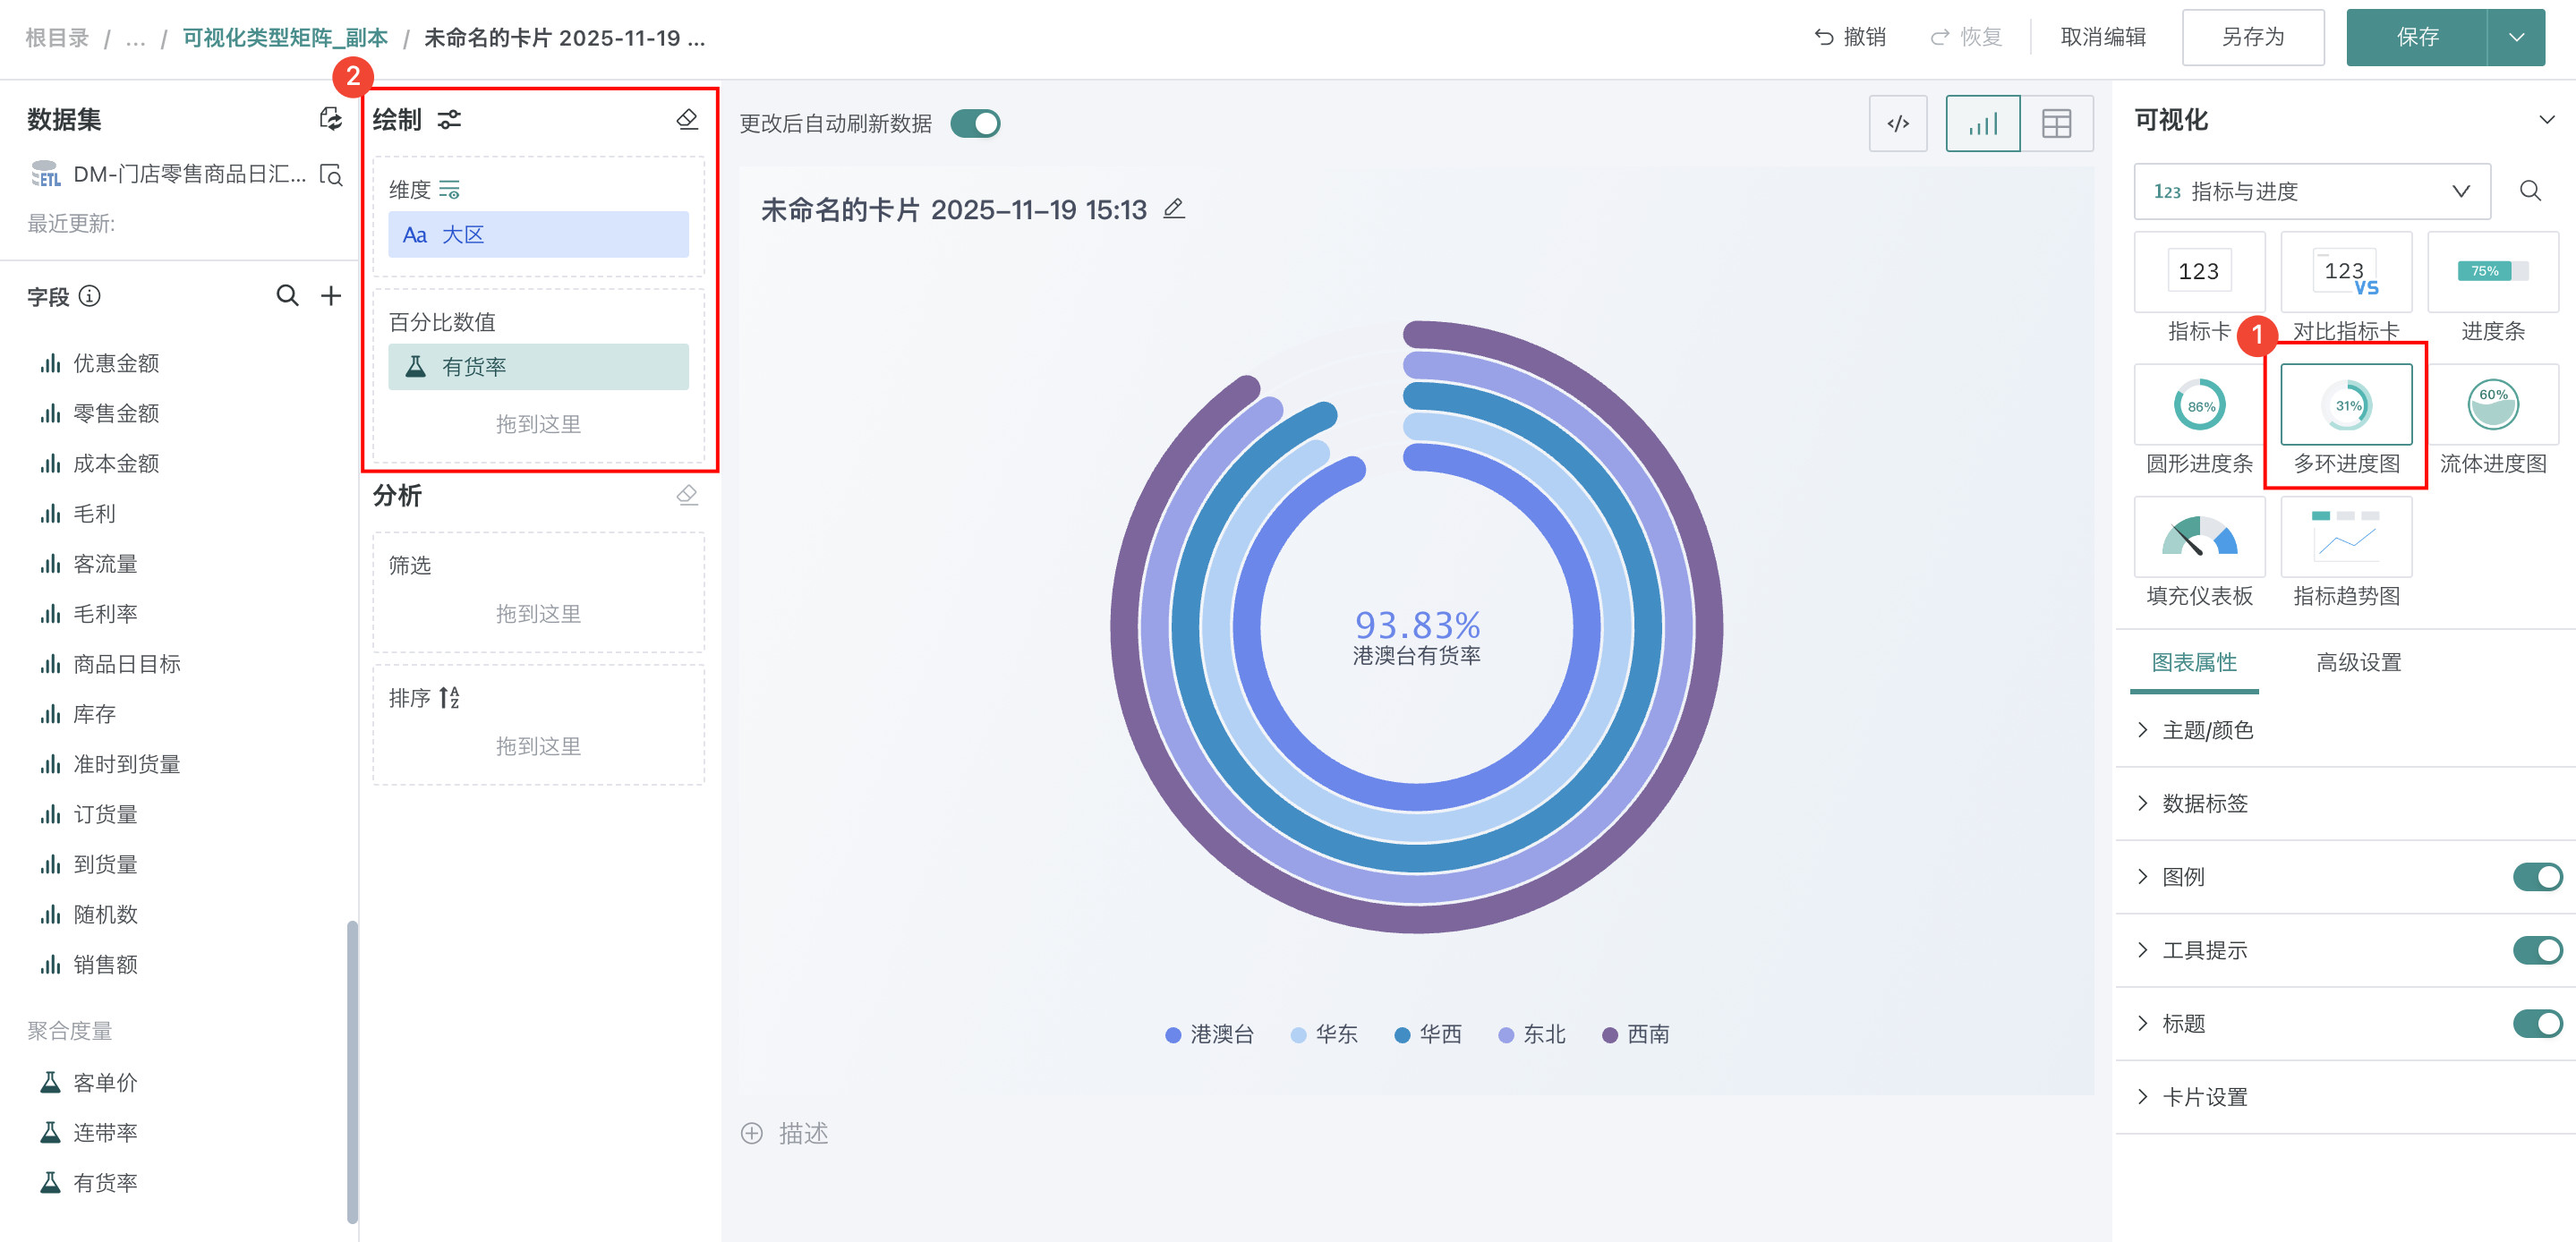The width and height of the screenshot is (2576, 1242).
Task: Click the code view icon button
Action: click(x=1897, y=124)
